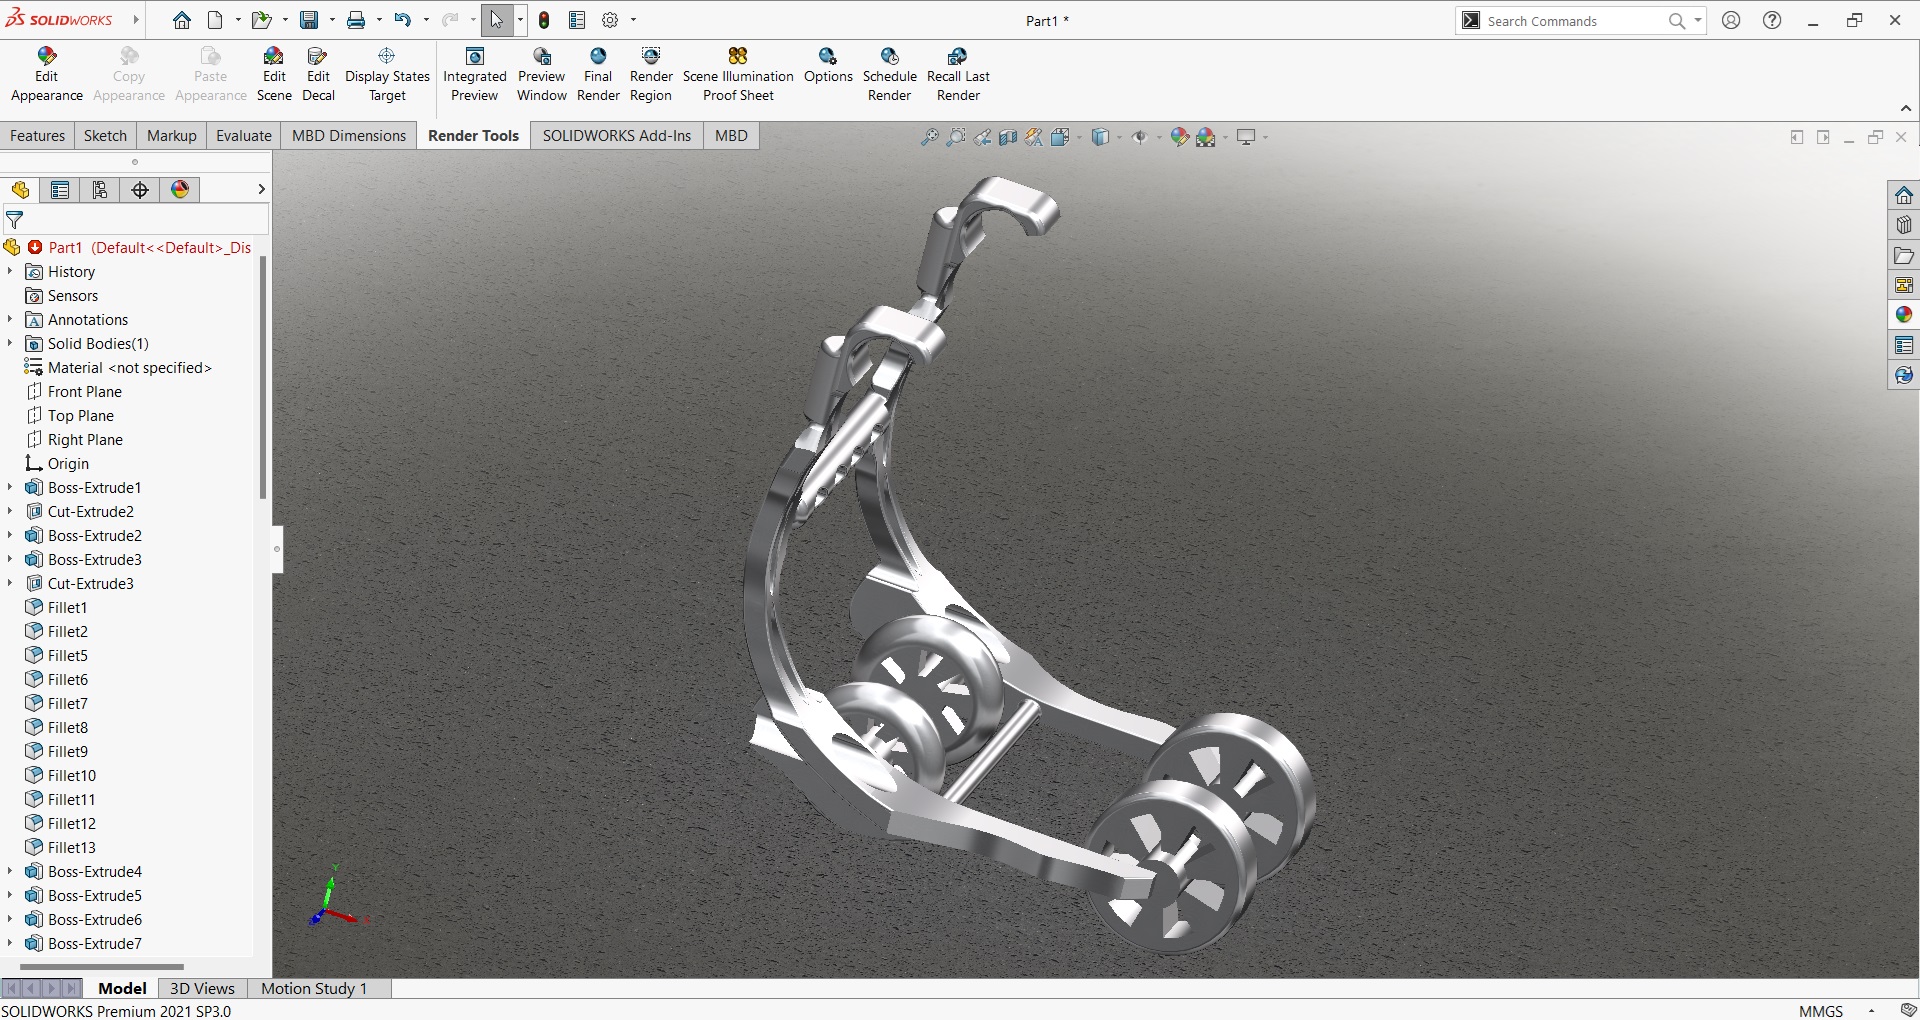
Task: Click the 3D Views tab button
Action: [202, 988]
